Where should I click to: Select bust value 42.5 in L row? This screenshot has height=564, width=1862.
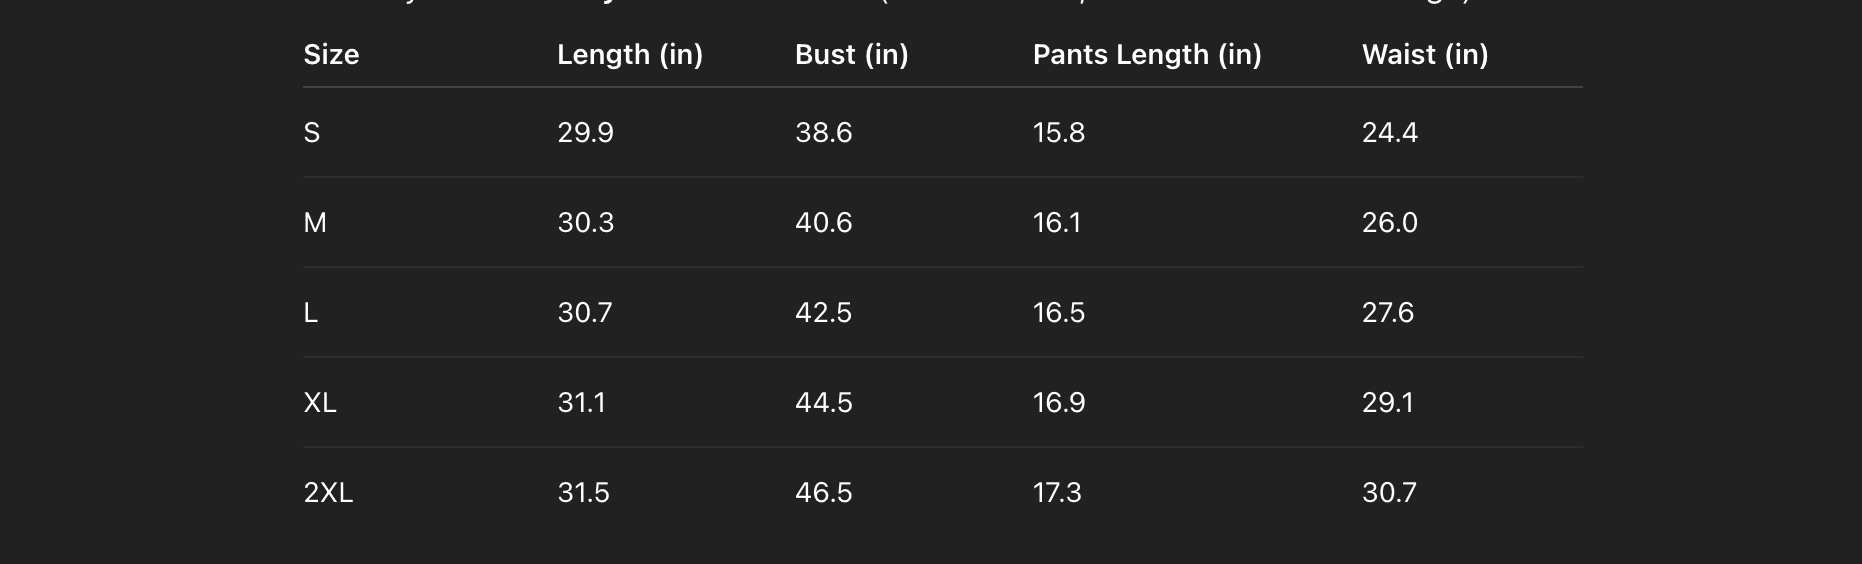[823, 313]
